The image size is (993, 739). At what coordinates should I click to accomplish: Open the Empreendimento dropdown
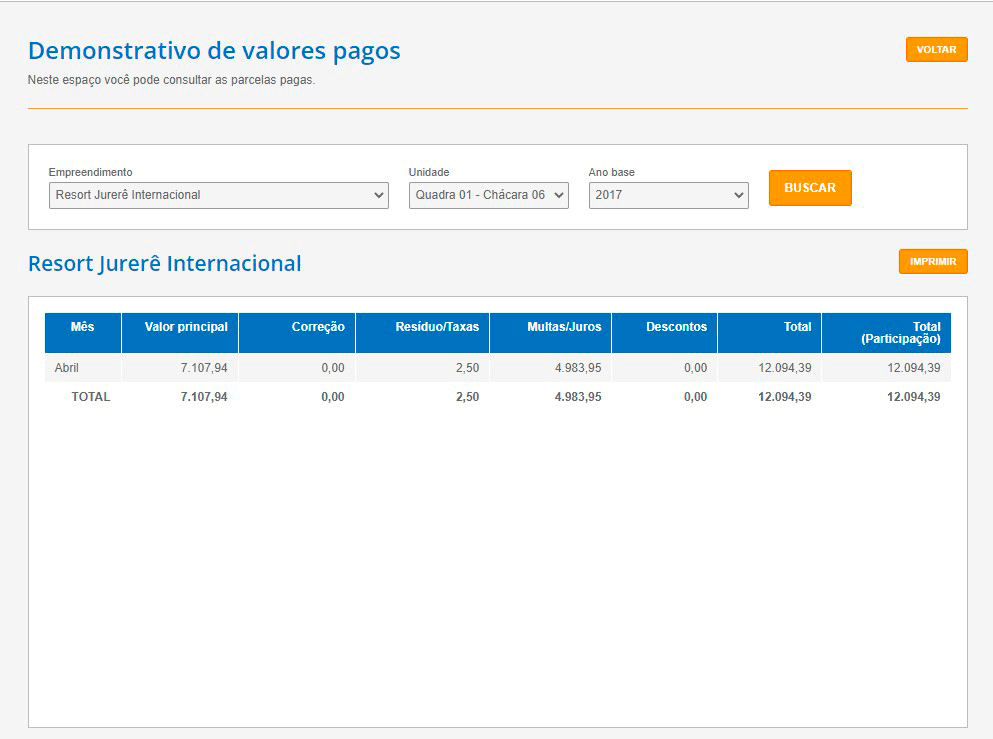[218, 195]
